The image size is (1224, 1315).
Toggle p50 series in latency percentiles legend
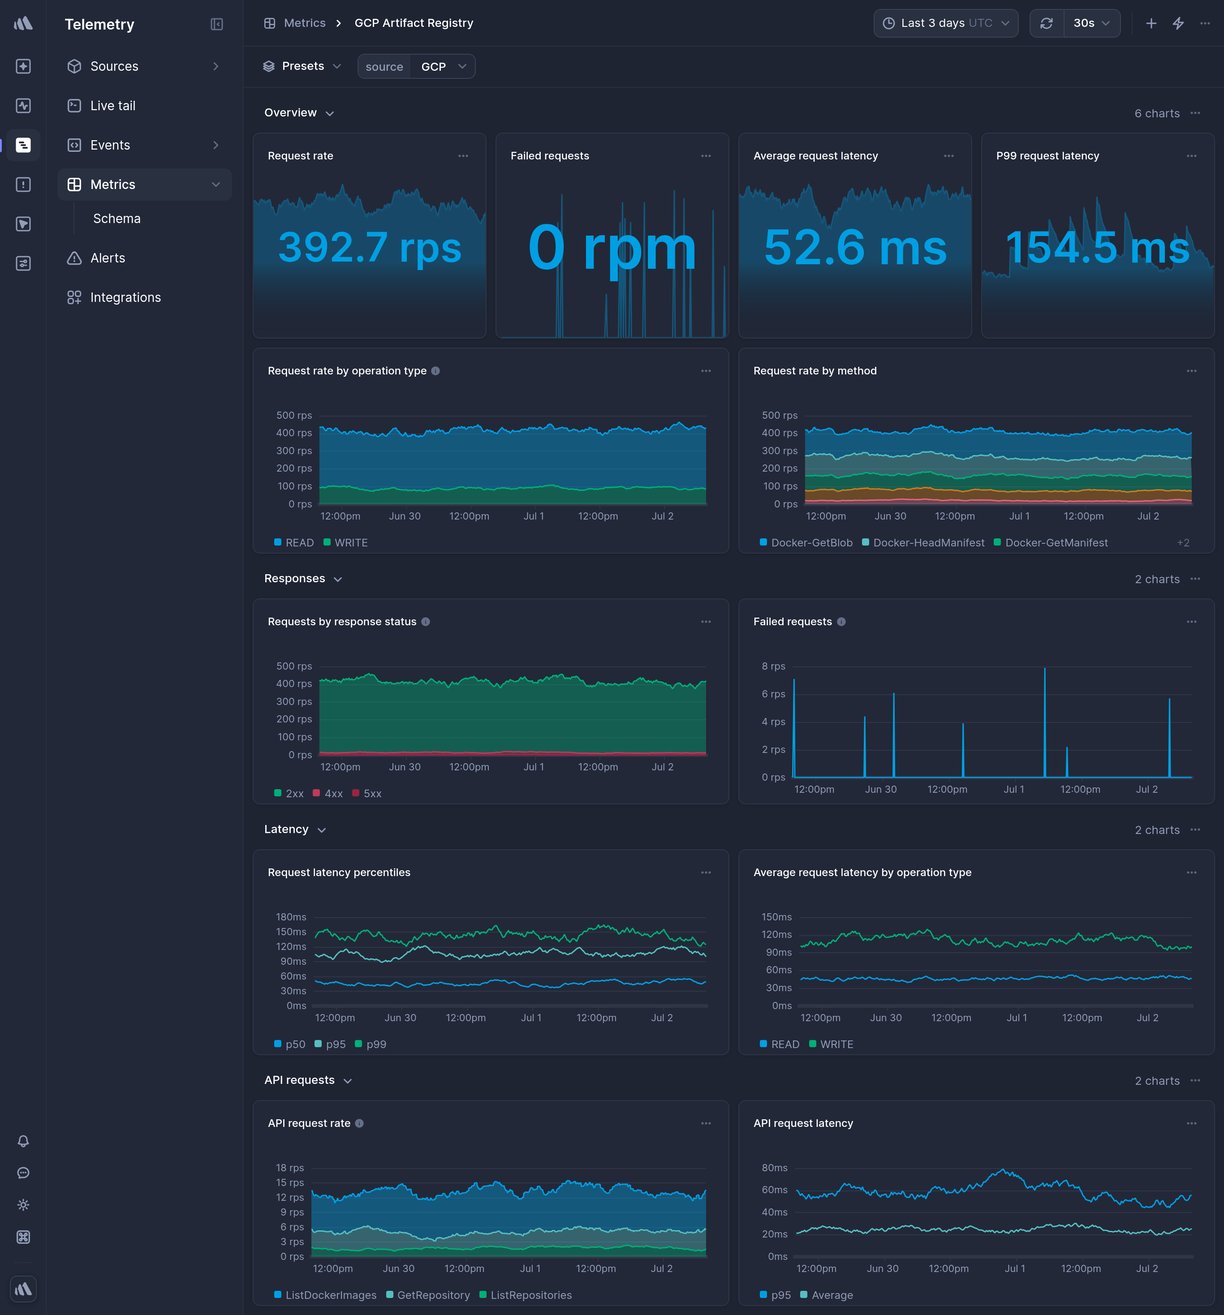pos(290,1045)
